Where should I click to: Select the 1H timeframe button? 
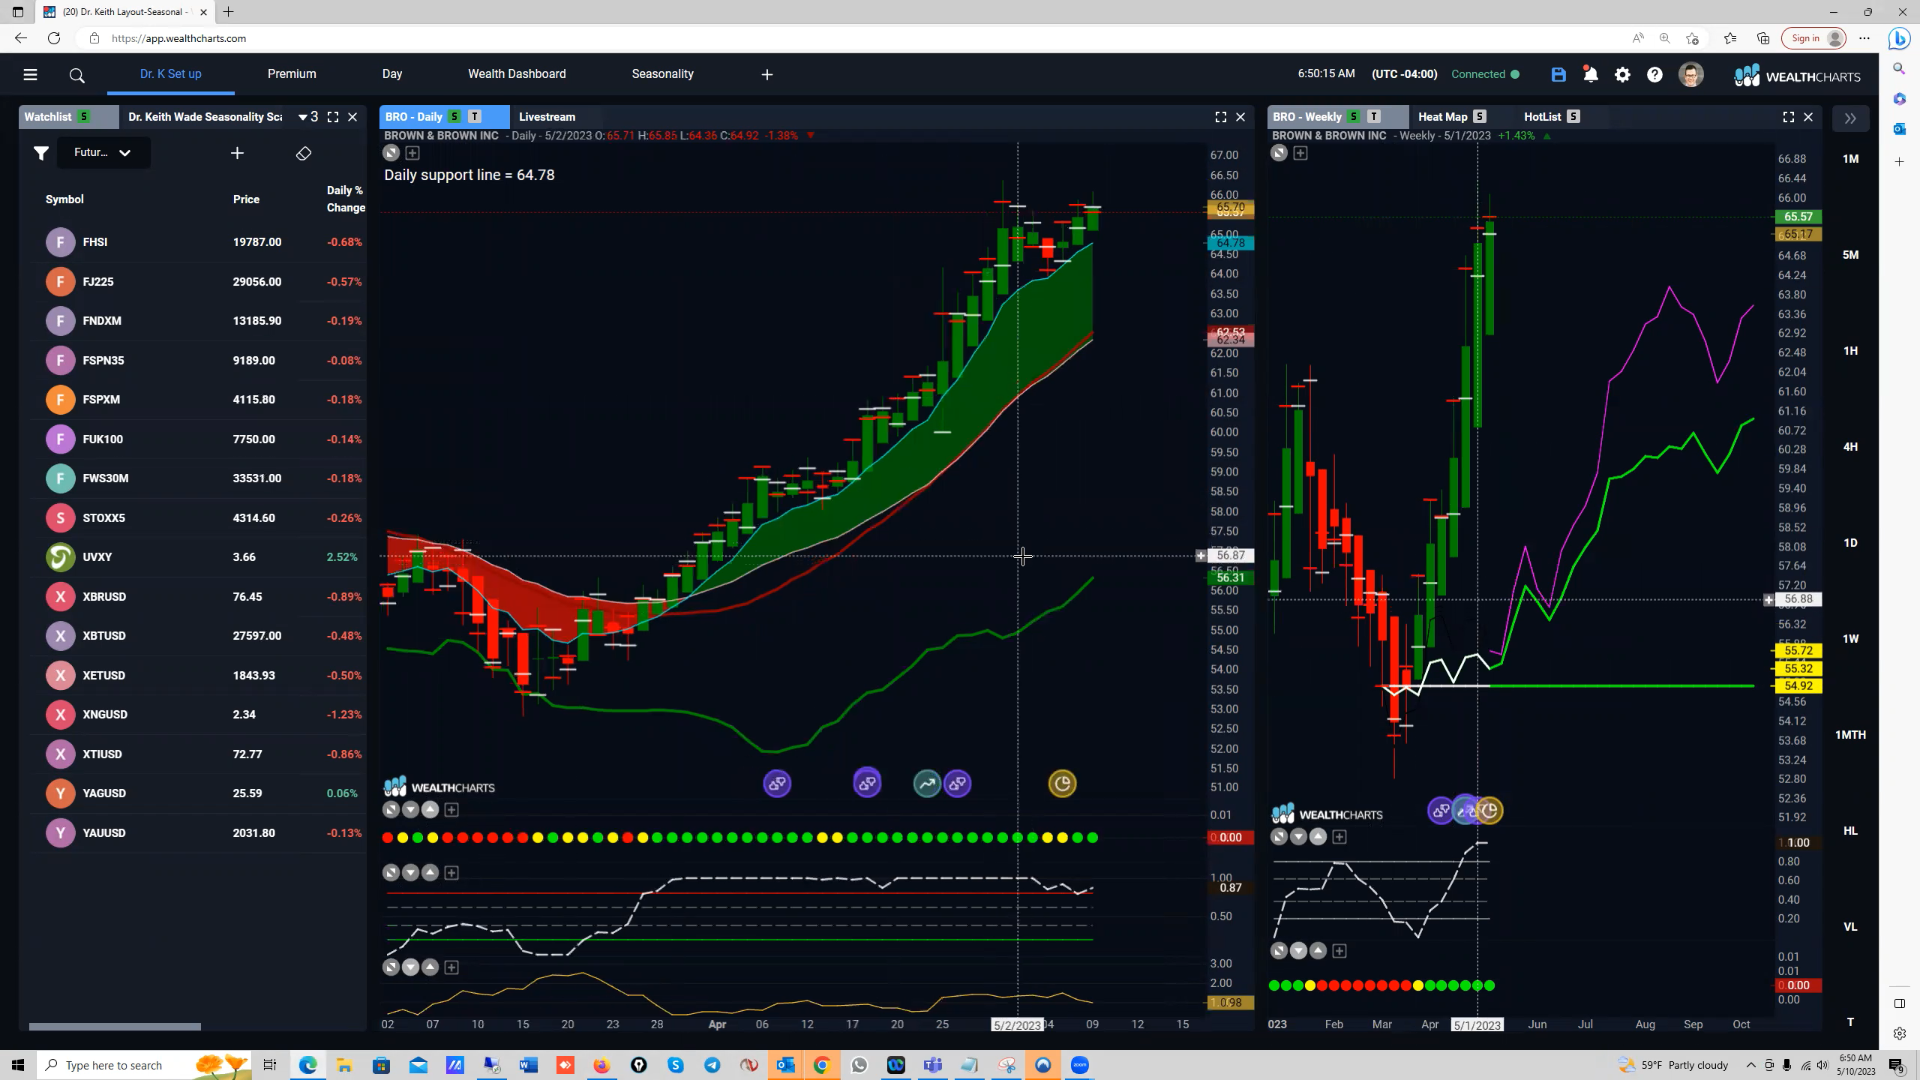(x=1851, y=351)
